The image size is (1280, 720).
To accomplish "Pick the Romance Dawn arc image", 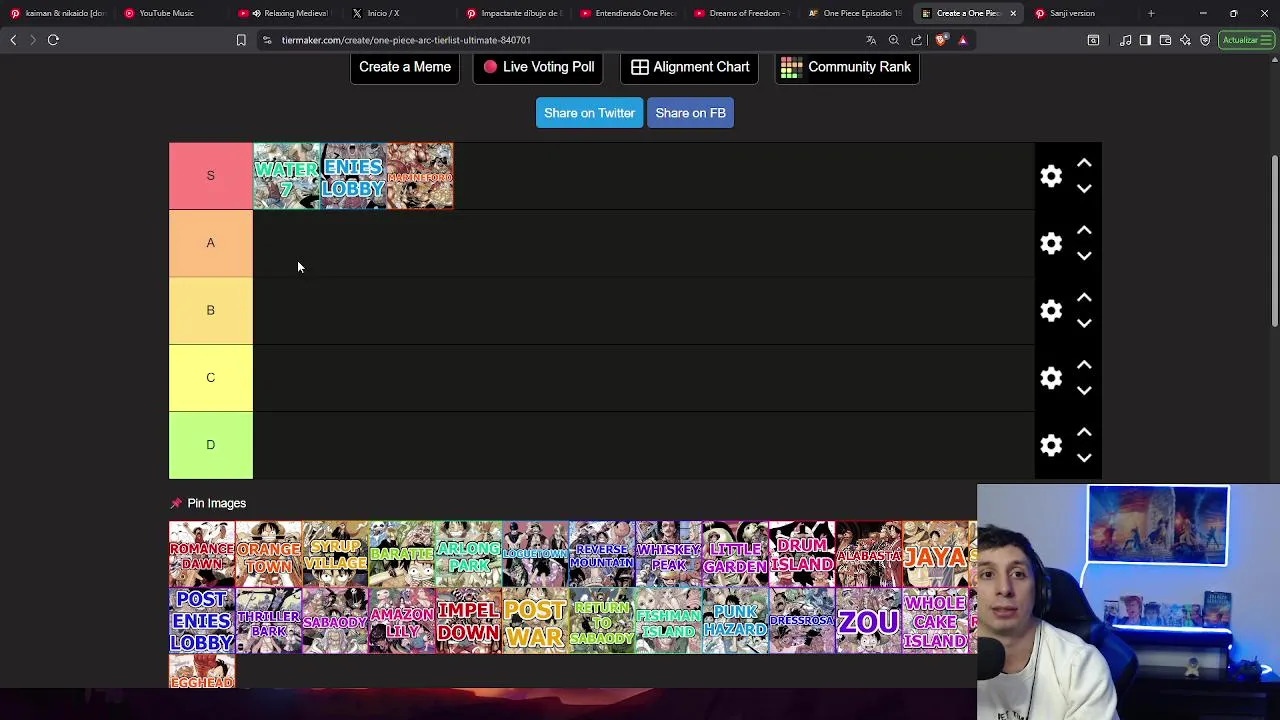I will coord(202,553).
